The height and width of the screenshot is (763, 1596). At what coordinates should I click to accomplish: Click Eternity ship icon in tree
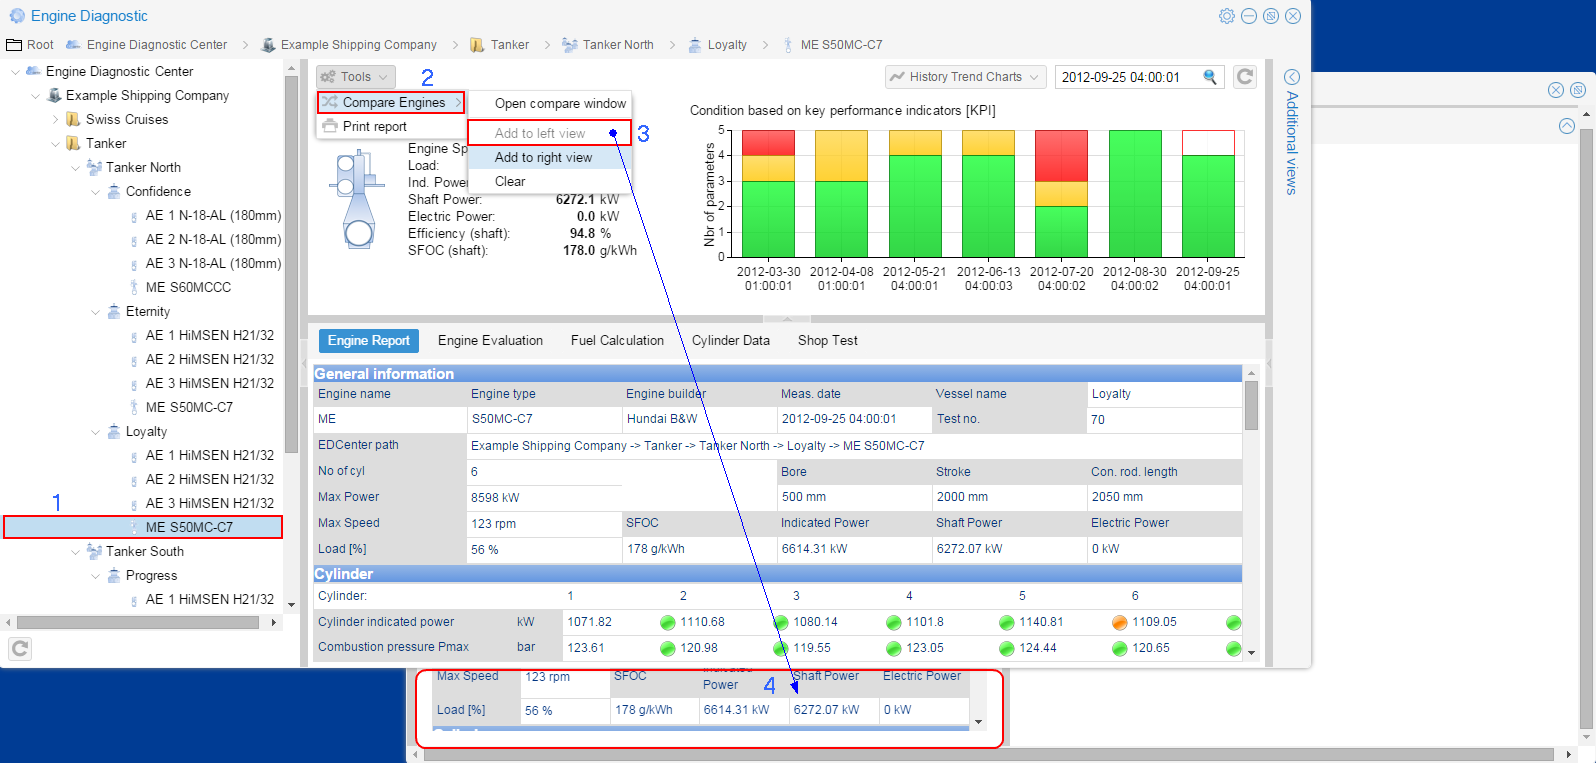(114, 311)
